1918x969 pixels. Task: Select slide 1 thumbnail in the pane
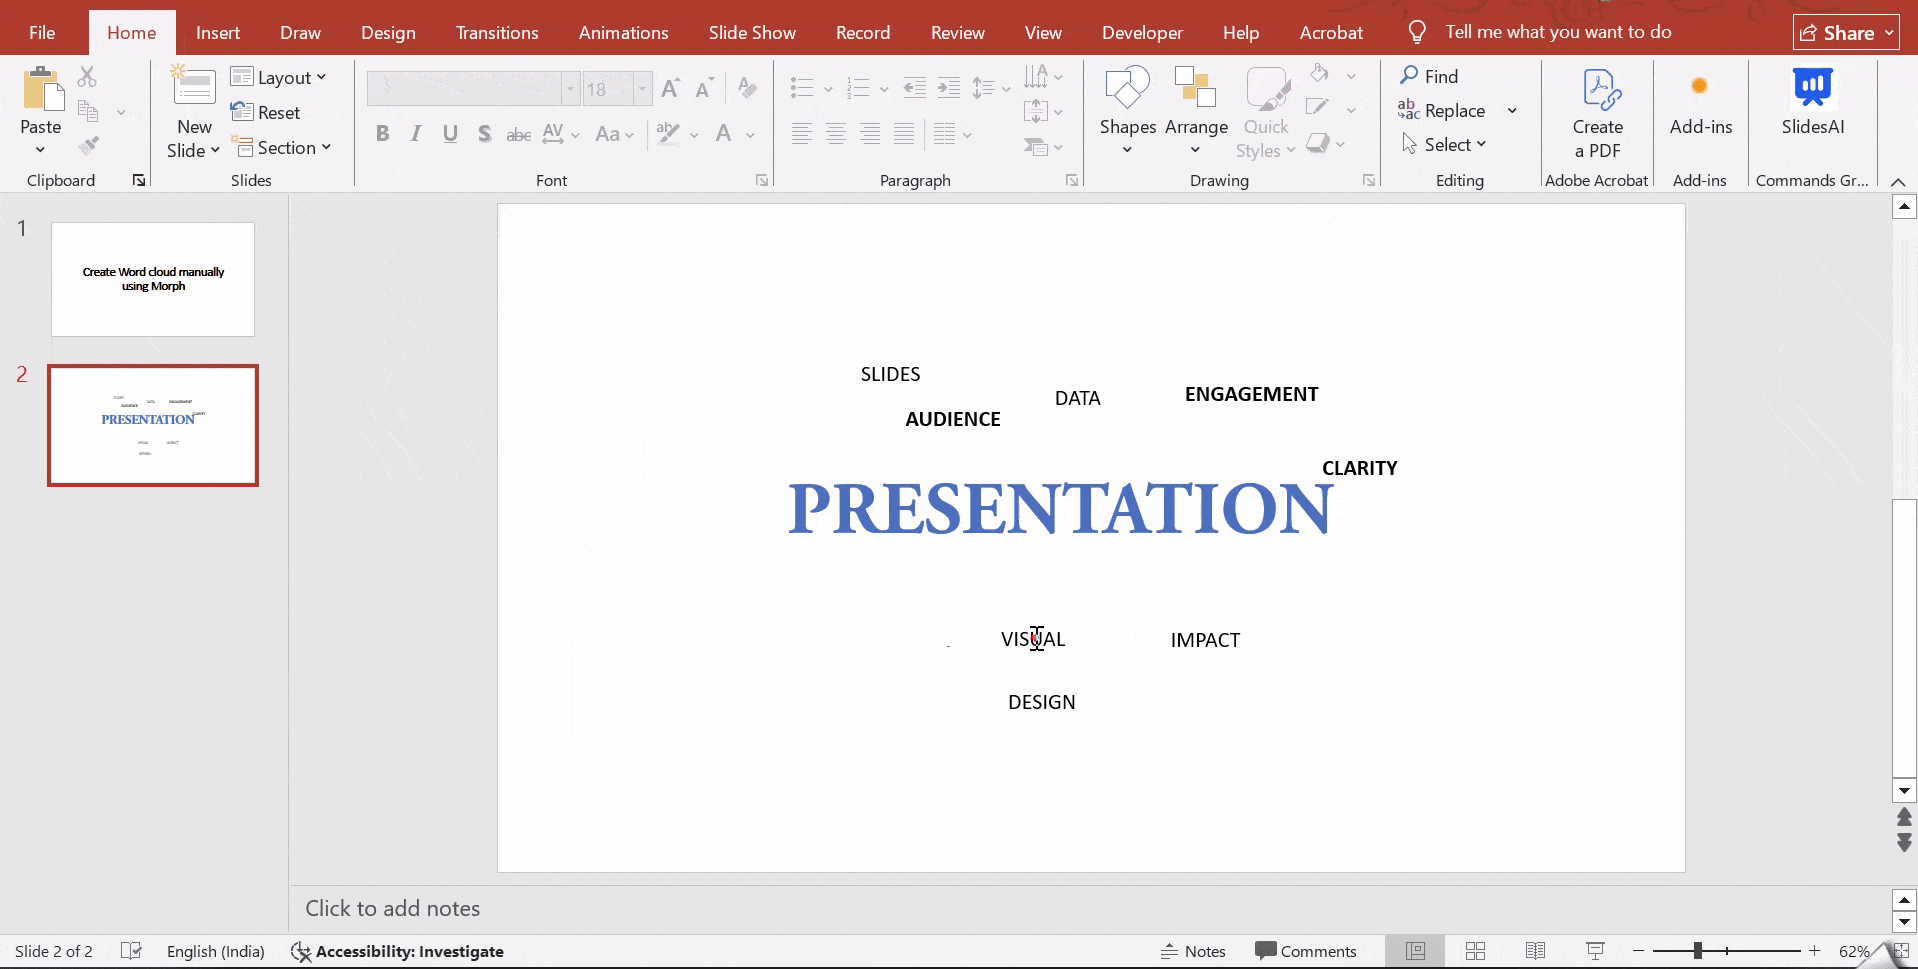(152, 278)
